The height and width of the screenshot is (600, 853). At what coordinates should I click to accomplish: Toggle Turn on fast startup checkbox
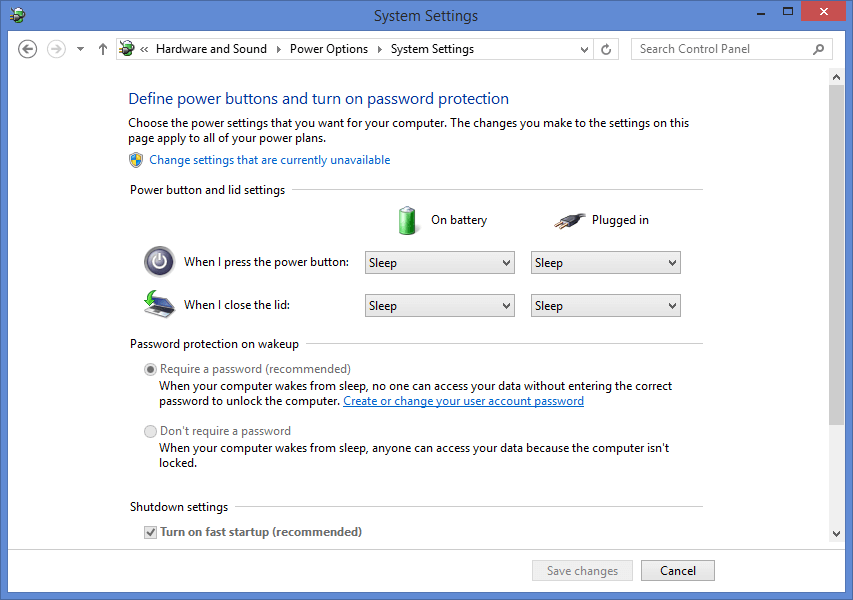click(x=150, y=532)
